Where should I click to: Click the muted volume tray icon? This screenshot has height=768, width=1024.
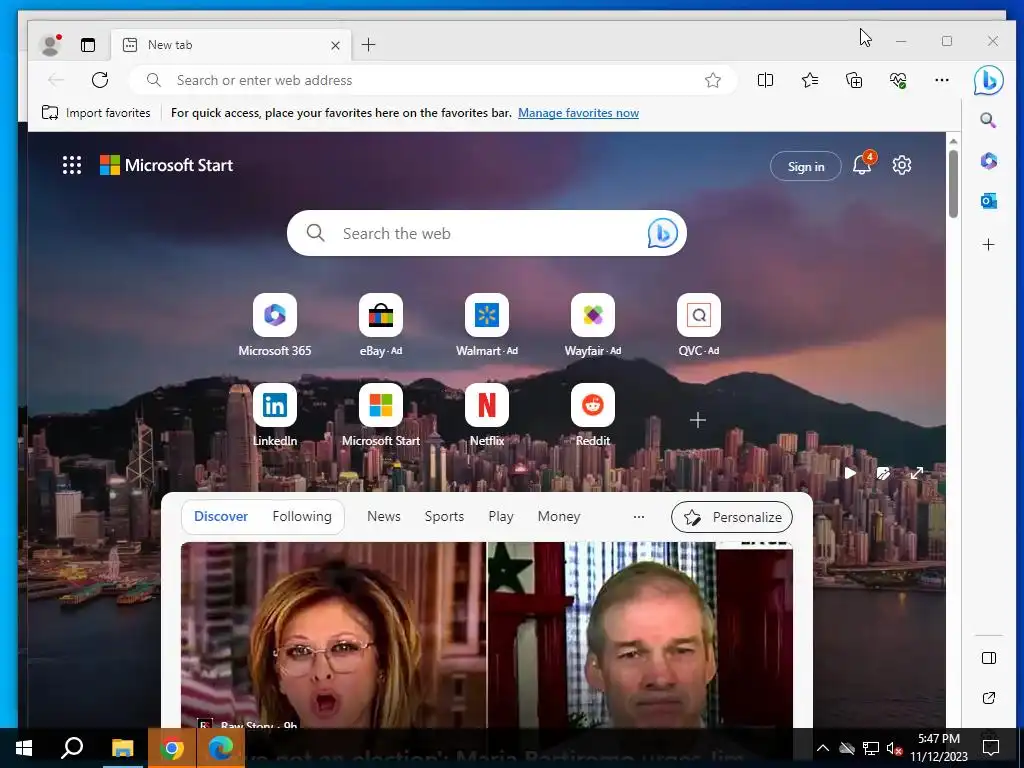[894, 748]
